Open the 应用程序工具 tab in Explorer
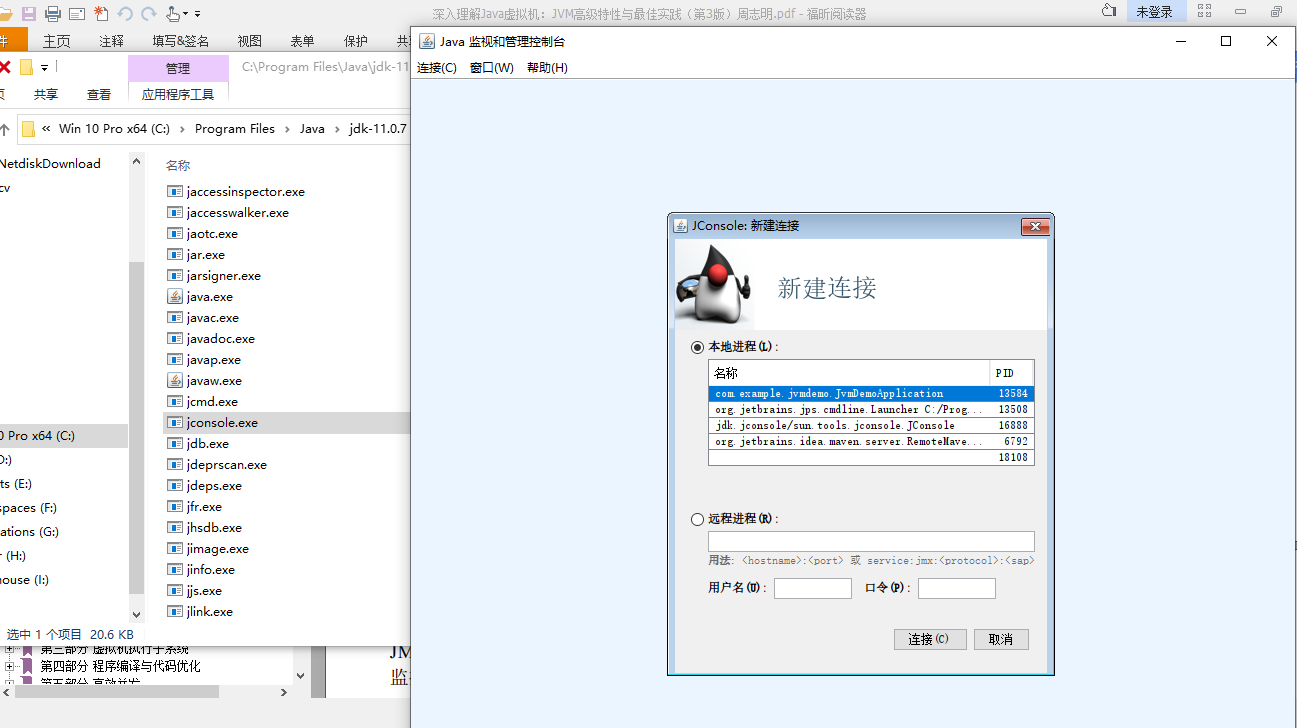Viewport: 1297px width, 728px height. (178, 94)
